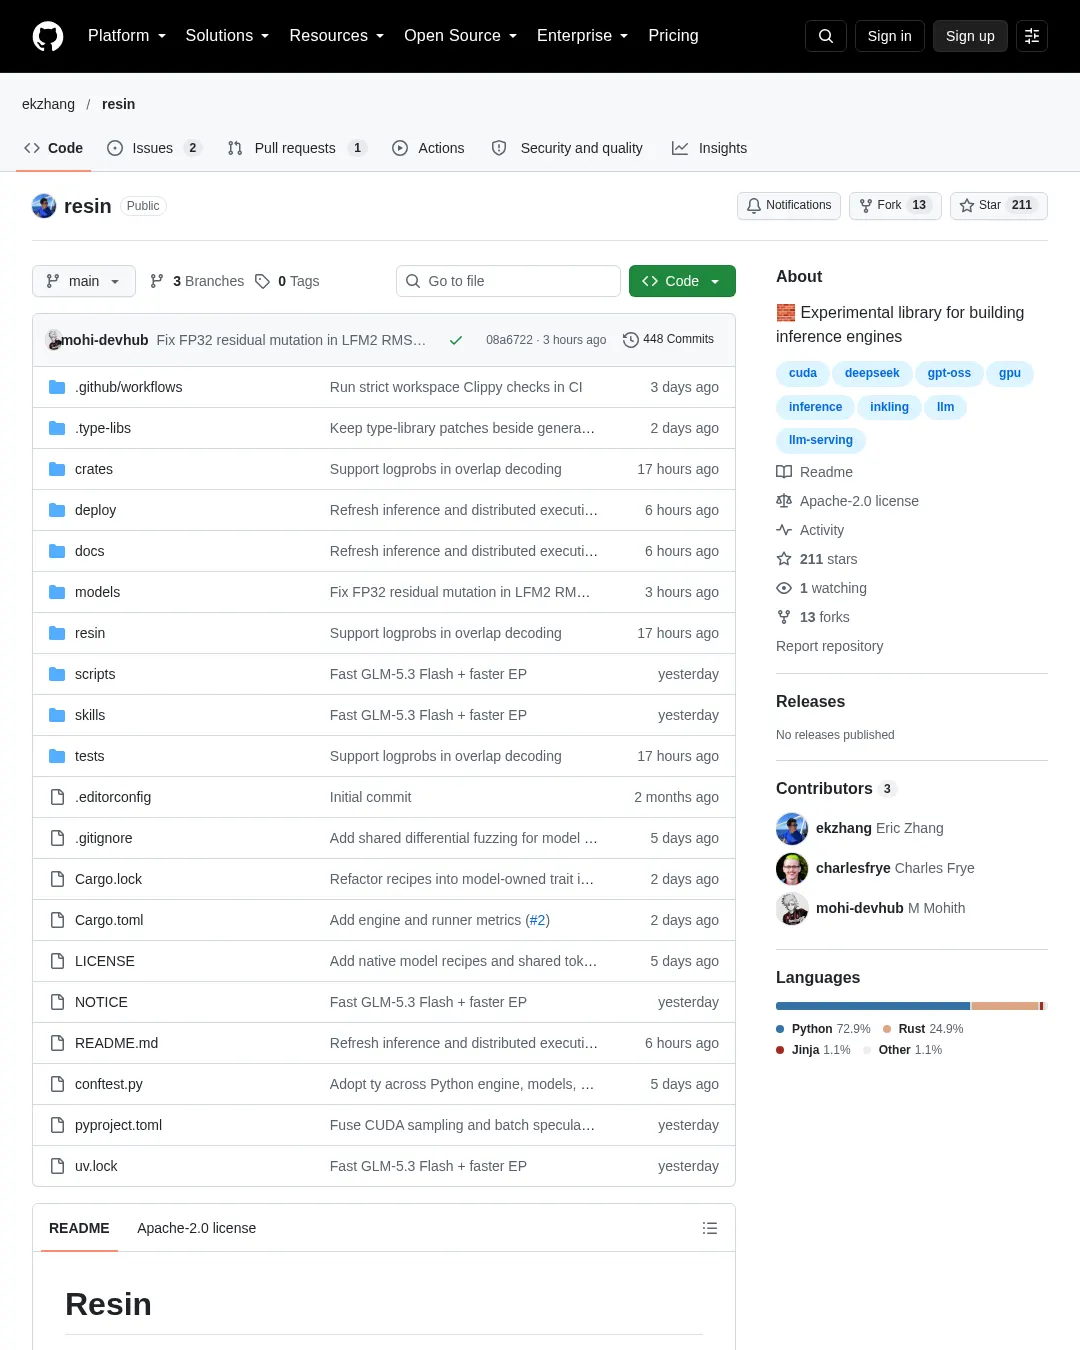
Task: Click the Report repository link
Action: [829, 646]
